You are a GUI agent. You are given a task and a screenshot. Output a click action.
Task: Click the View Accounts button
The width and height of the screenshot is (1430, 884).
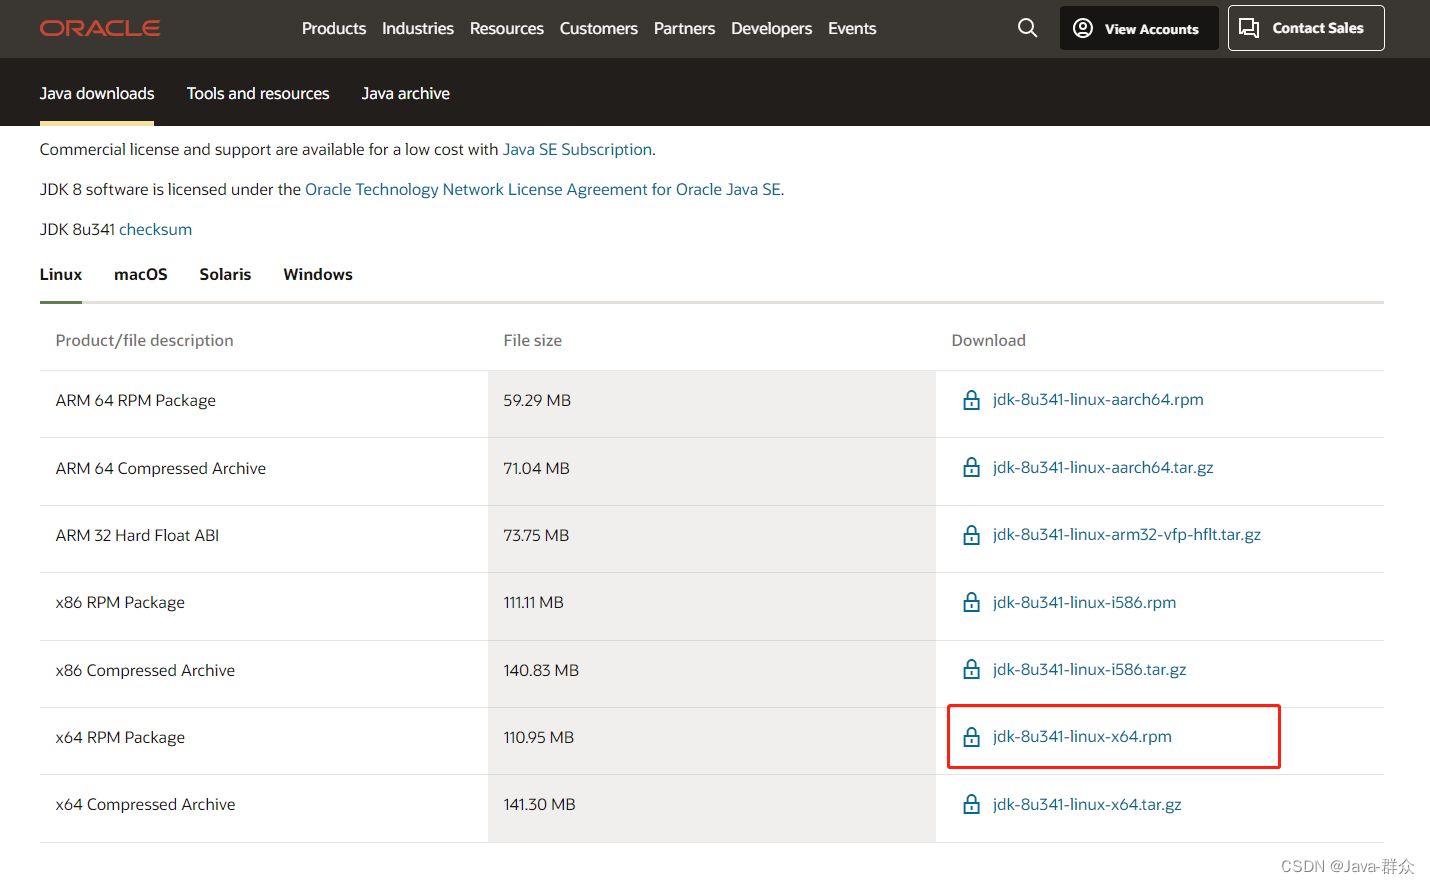pyautogui.click(x=1139, y=28)
